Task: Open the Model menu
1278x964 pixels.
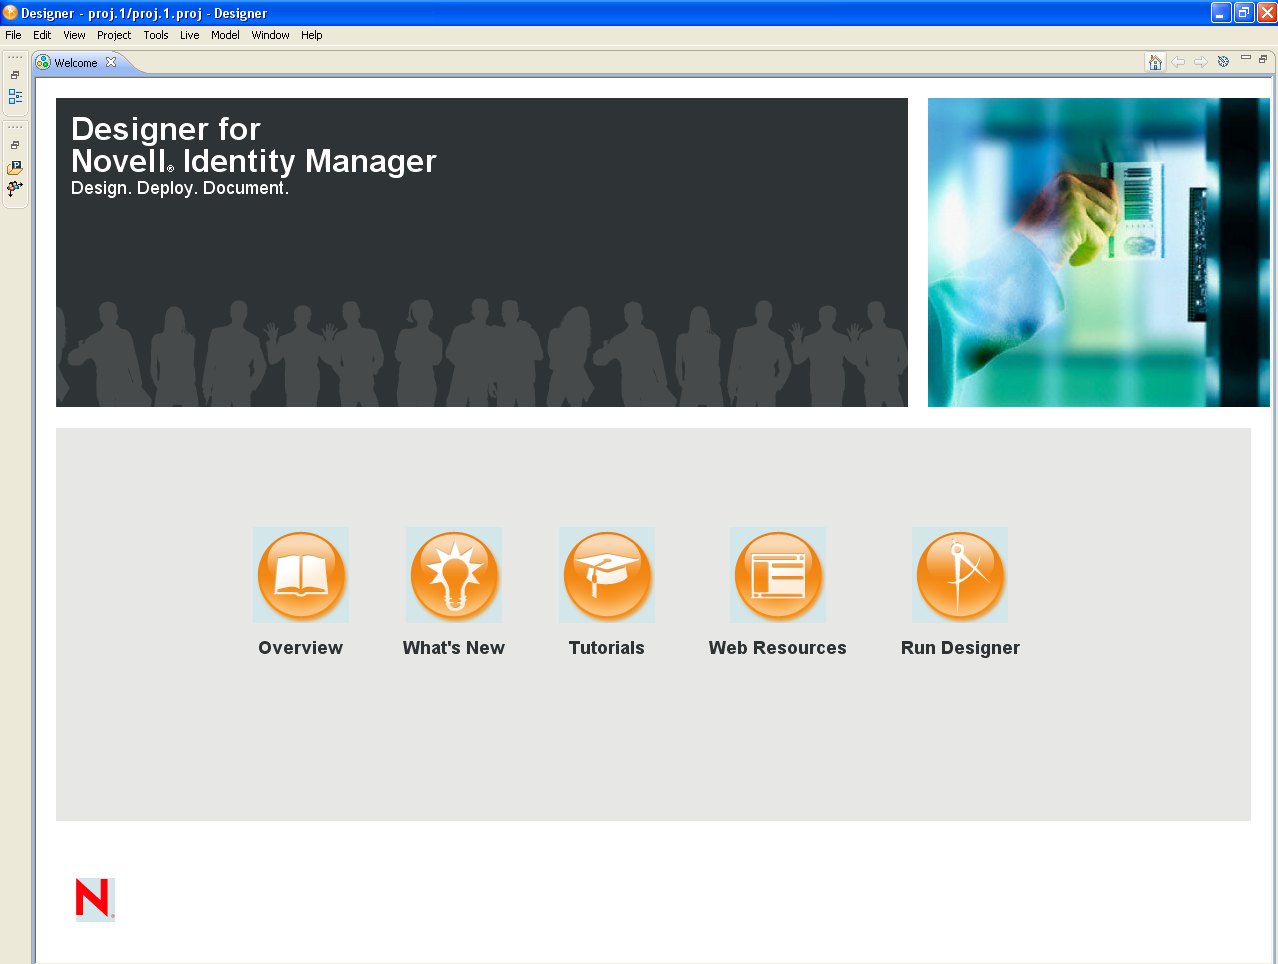Action: pos(225,35)
